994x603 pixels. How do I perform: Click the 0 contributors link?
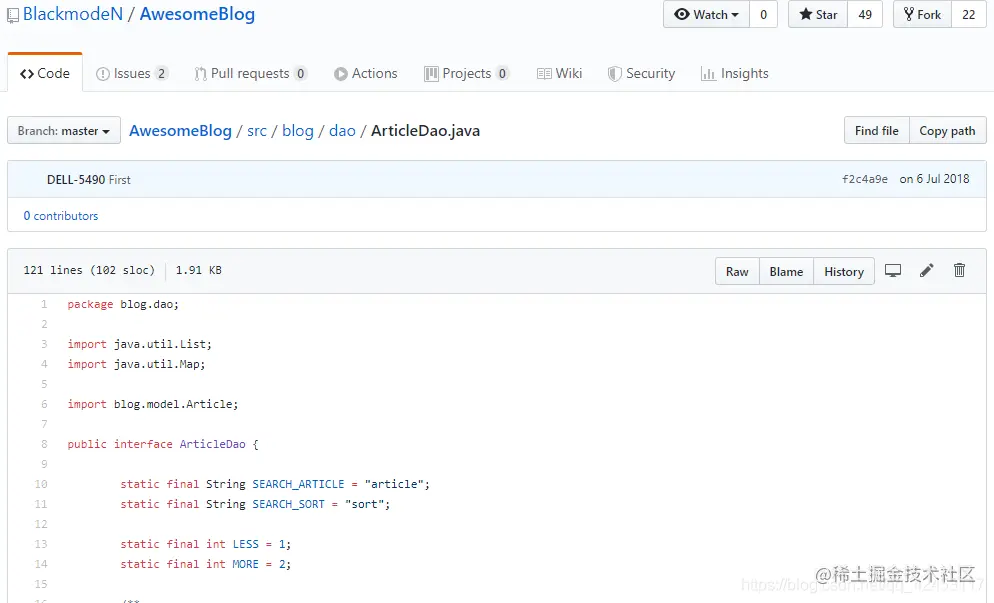(61, 216)
